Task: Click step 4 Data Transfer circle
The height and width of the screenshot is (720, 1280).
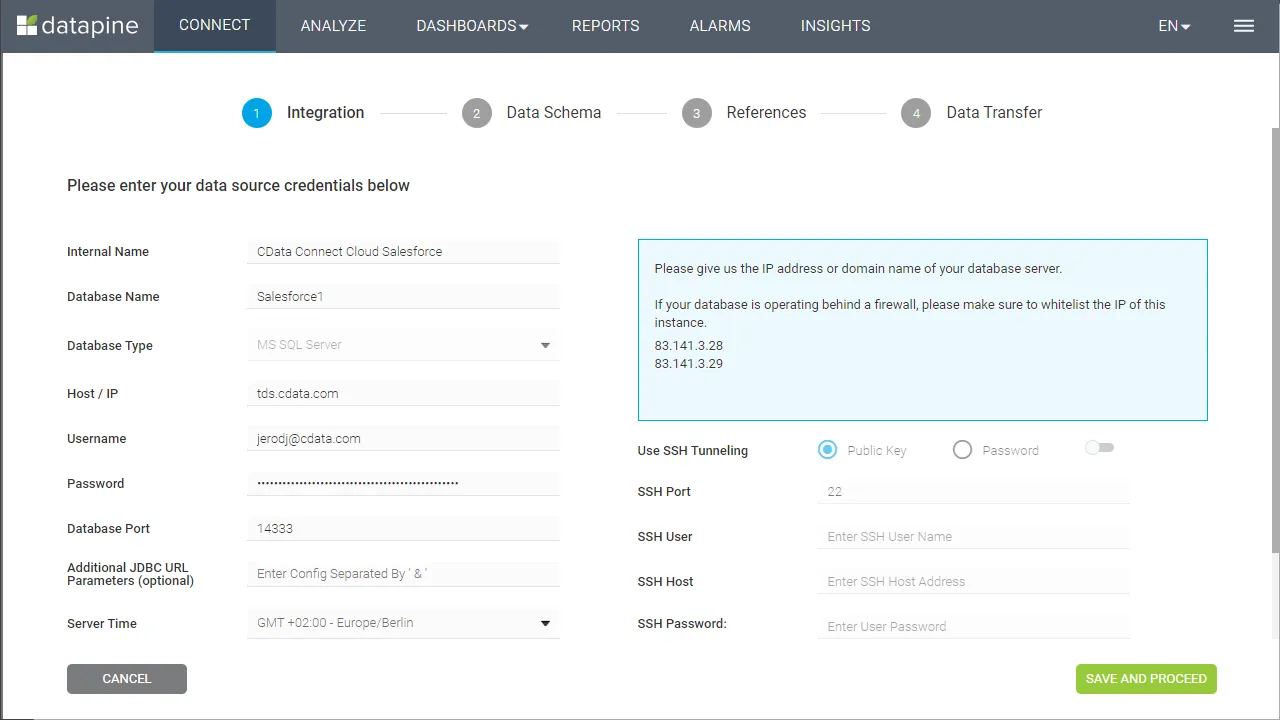Action: [x=915, y=113]
